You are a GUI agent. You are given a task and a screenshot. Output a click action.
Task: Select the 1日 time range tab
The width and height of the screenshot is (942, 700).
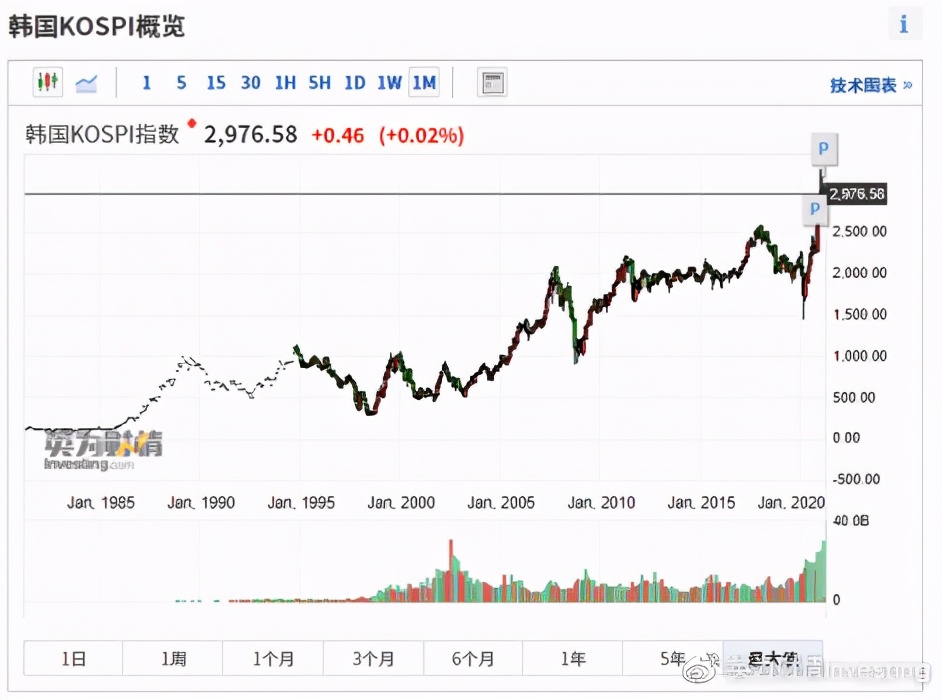pyautogui.click(x=73, y=659)
